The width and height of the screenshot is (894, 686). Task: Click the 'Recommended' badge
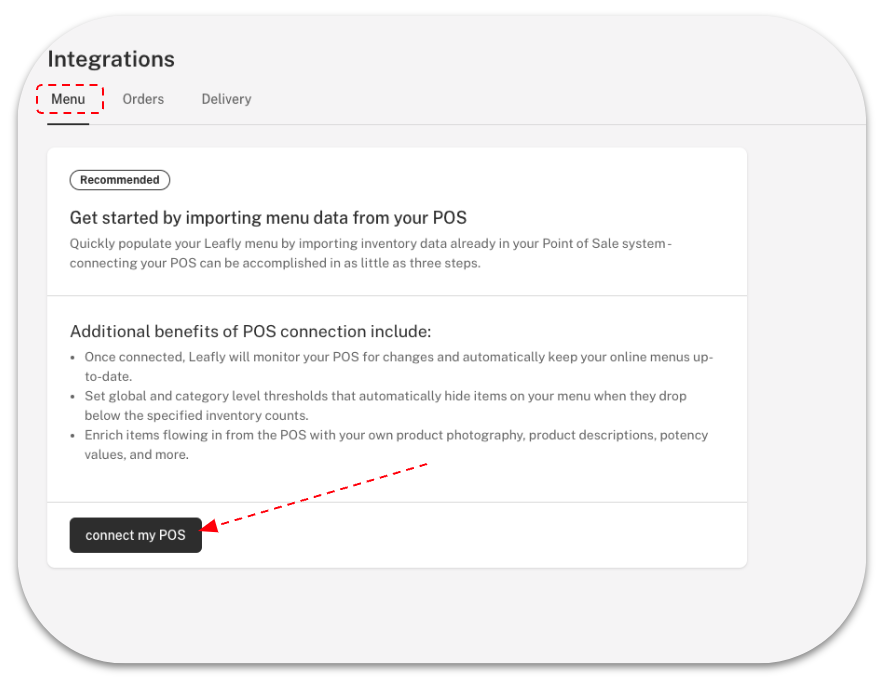119,180
